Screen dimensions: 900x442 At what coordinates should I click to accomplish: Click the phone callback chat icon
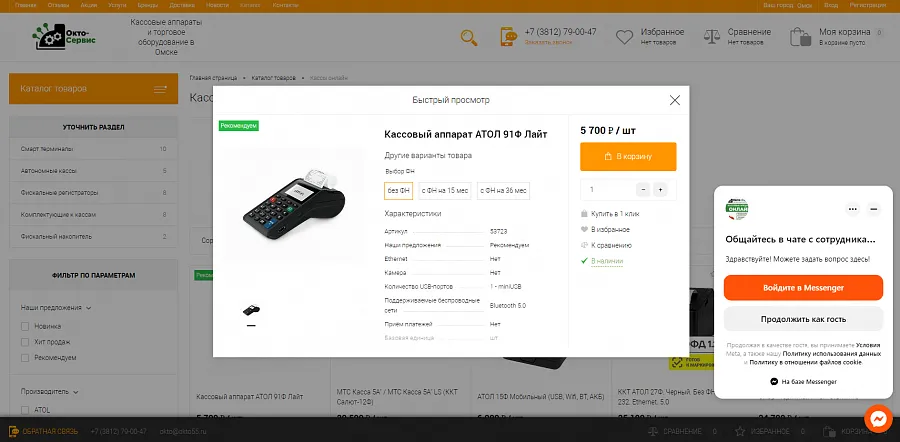click(509, 36)
